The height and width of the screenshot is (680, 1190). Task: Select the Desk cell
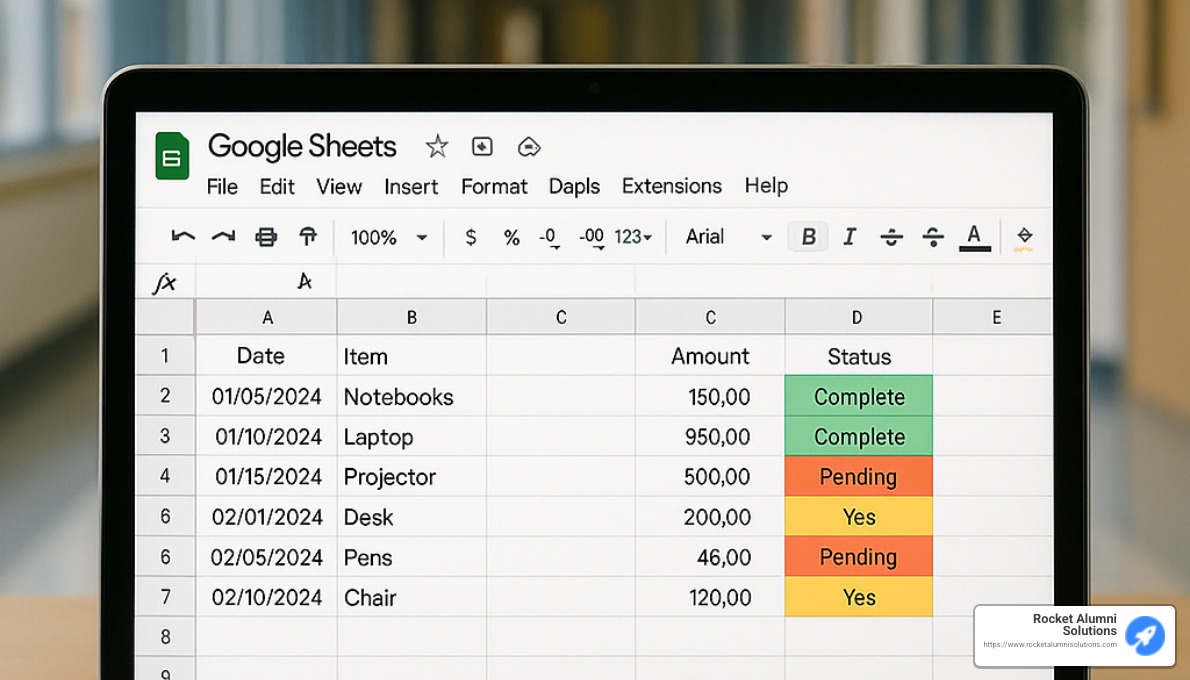coord(411,516)
